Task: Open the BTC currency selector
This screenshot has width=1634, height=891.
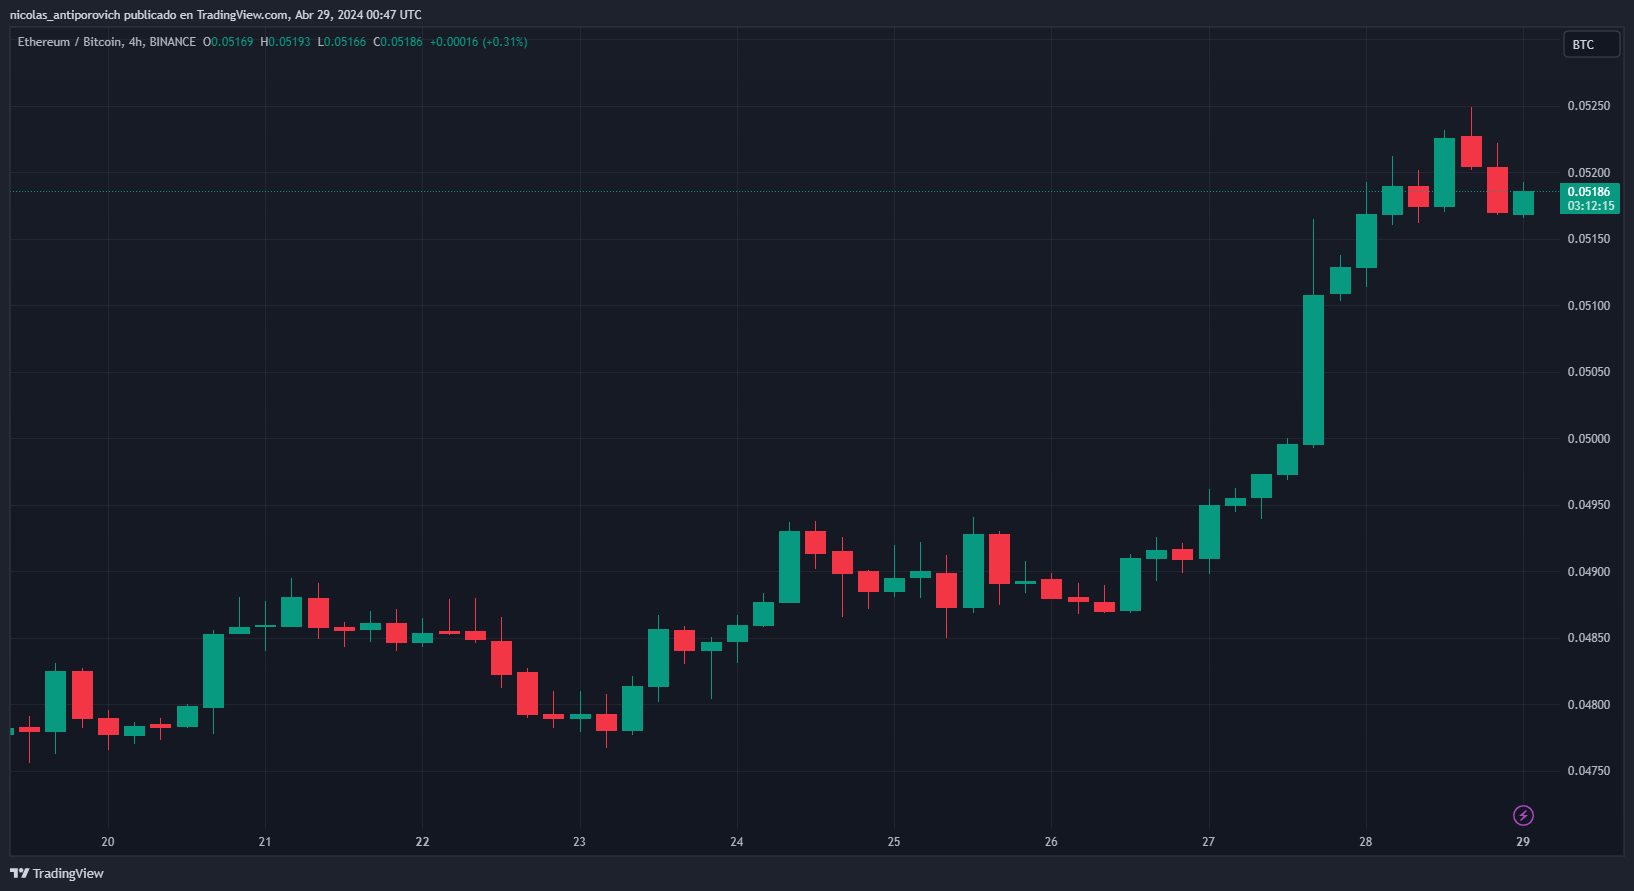Action: tap(1590, 45)
